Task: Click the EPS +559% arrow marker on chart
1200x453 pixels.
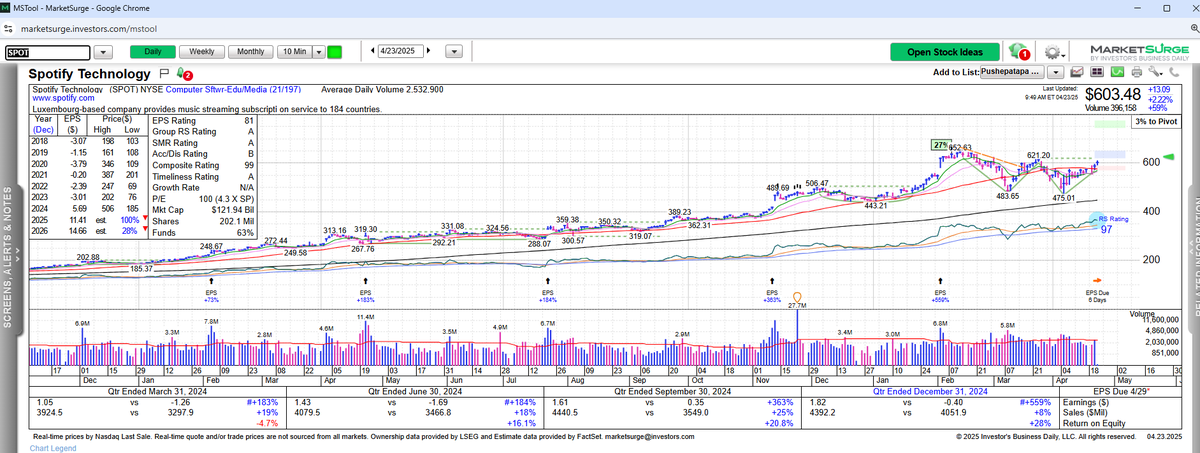Action: (x=938, y=281)
